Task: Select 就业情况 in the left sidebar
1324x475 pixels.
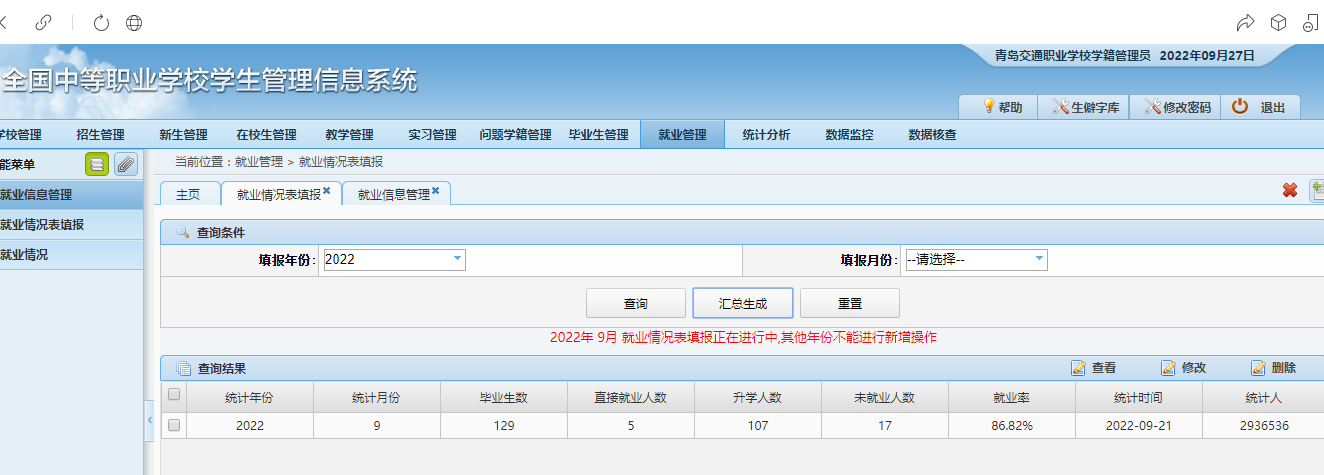Action: point(25,255)
